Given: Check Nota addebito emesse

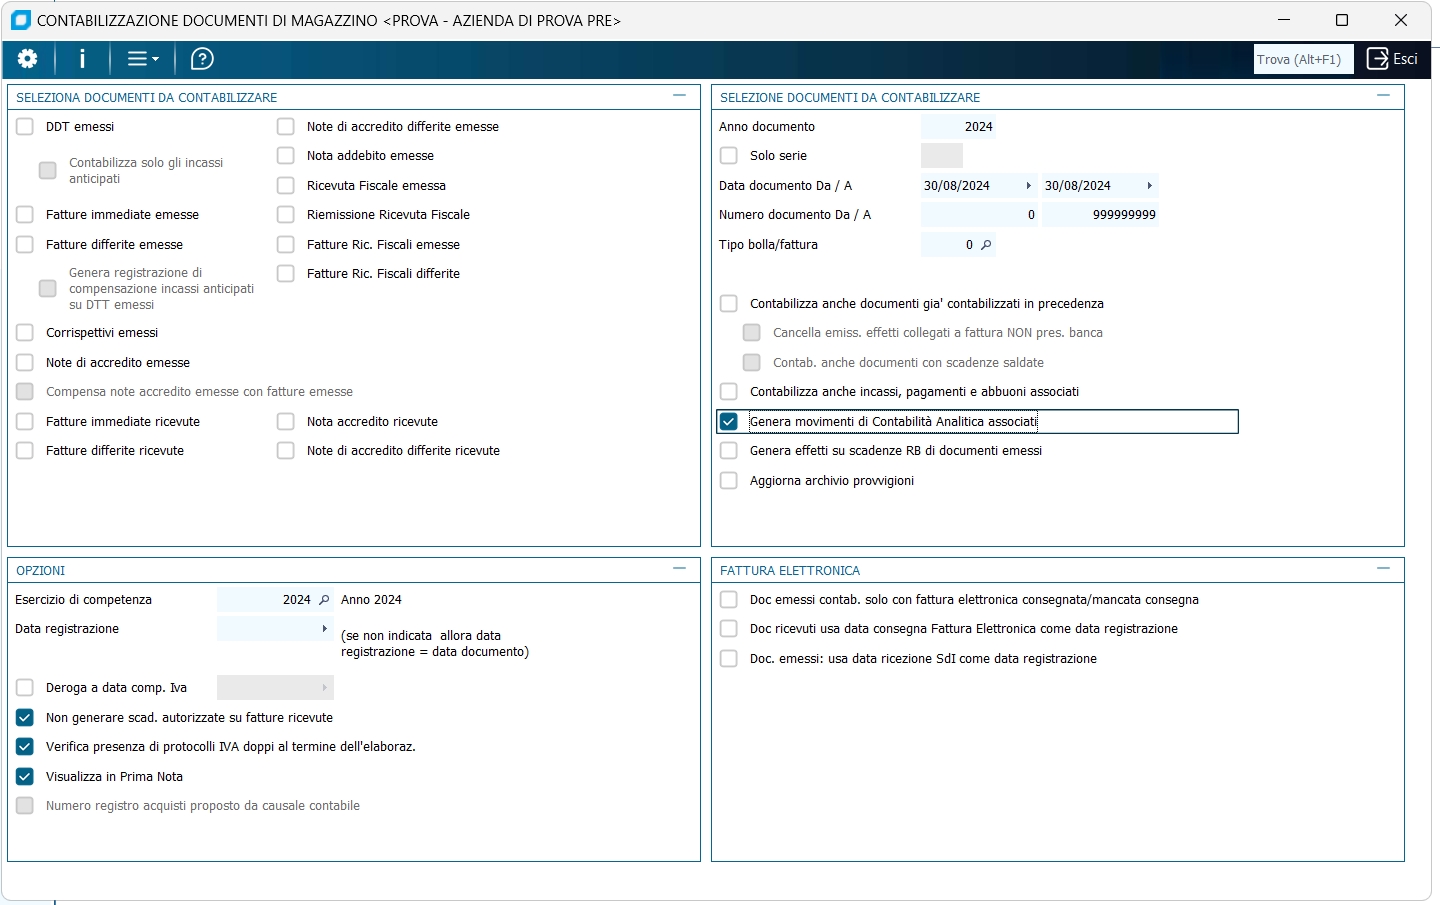Looking at the screenshot, I should [286, 156].
